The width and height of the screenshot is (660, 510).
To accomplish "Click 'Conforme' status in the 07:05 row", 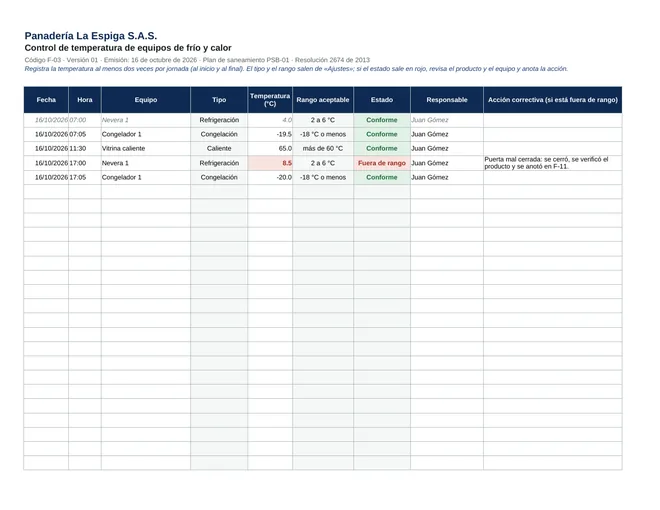I will point(382,134).
